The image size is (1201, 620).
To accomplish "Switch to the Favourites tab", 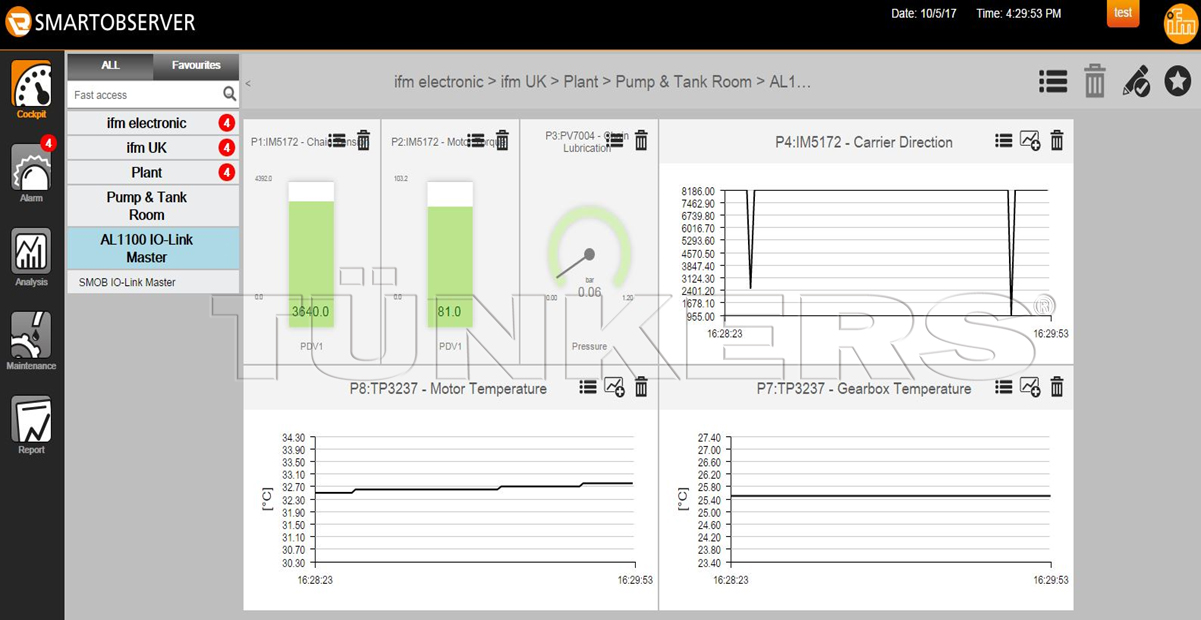I will click(196, 66).
